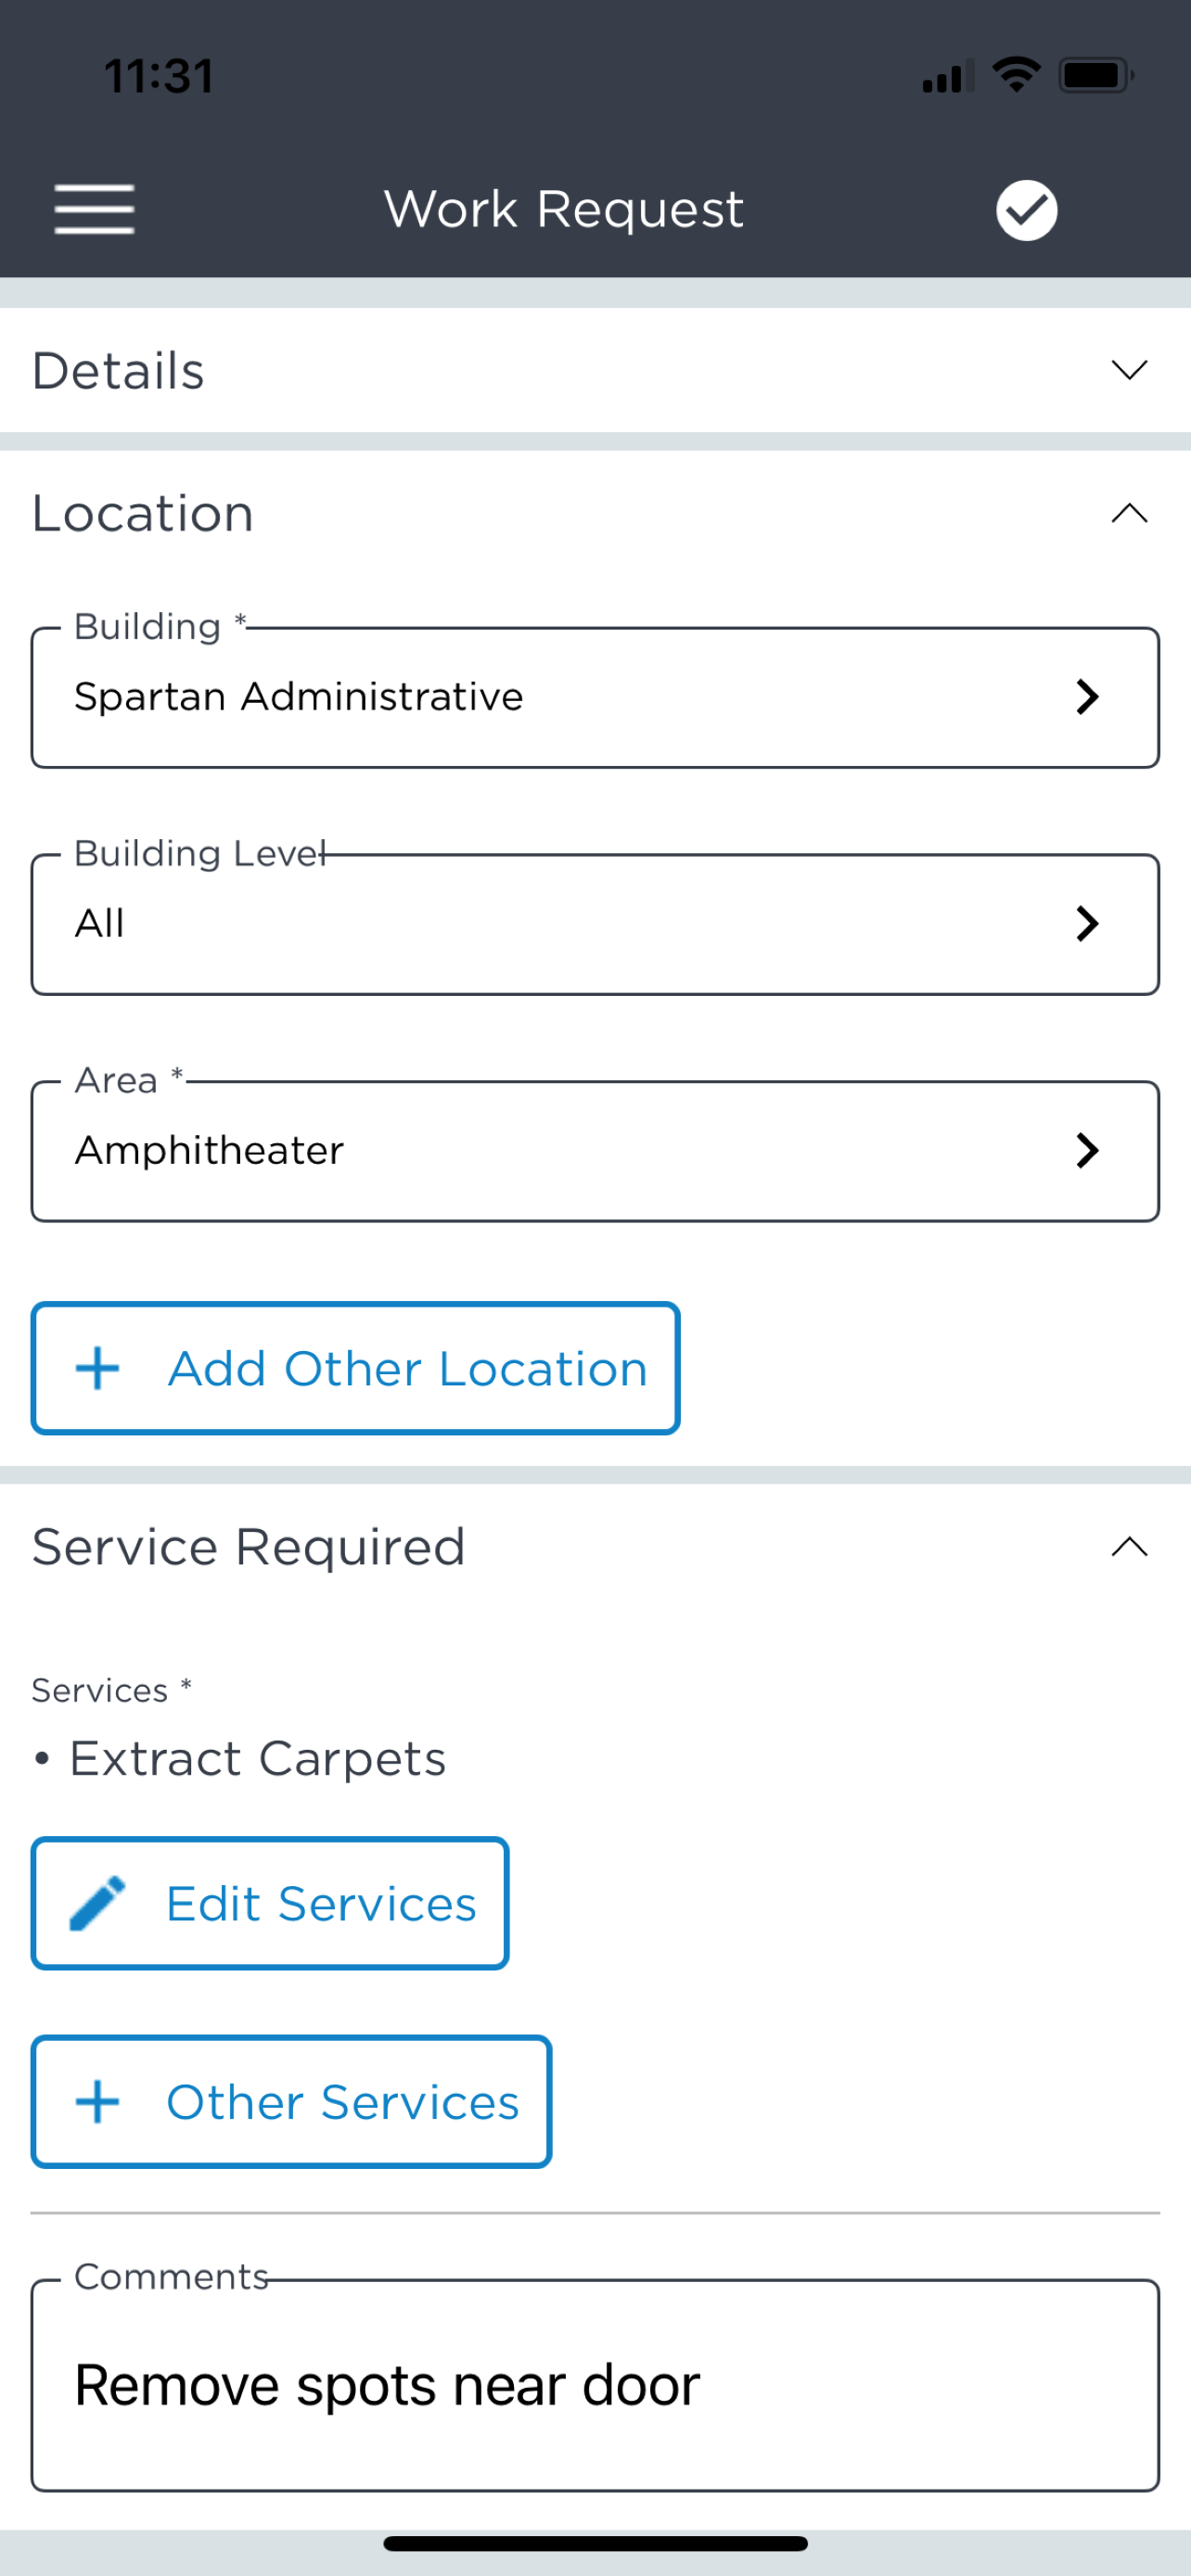Tap the plus icon beside Add Other Location
The height and width of the screenshot is (2576, 1191).
98,1367
